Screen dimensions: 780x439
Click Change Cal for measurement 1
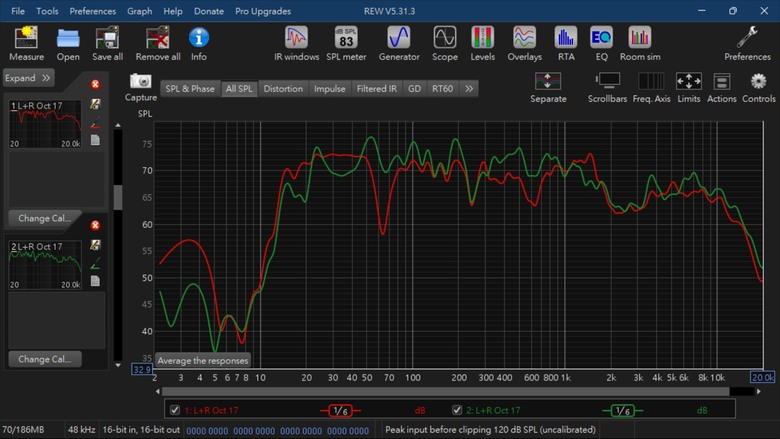[45, 218]
